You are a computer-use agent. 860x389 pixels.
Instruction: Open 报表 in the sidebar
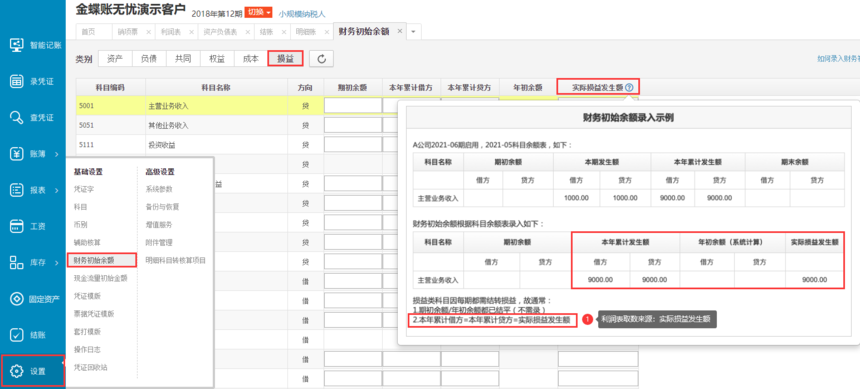click(x=33, y=190)
